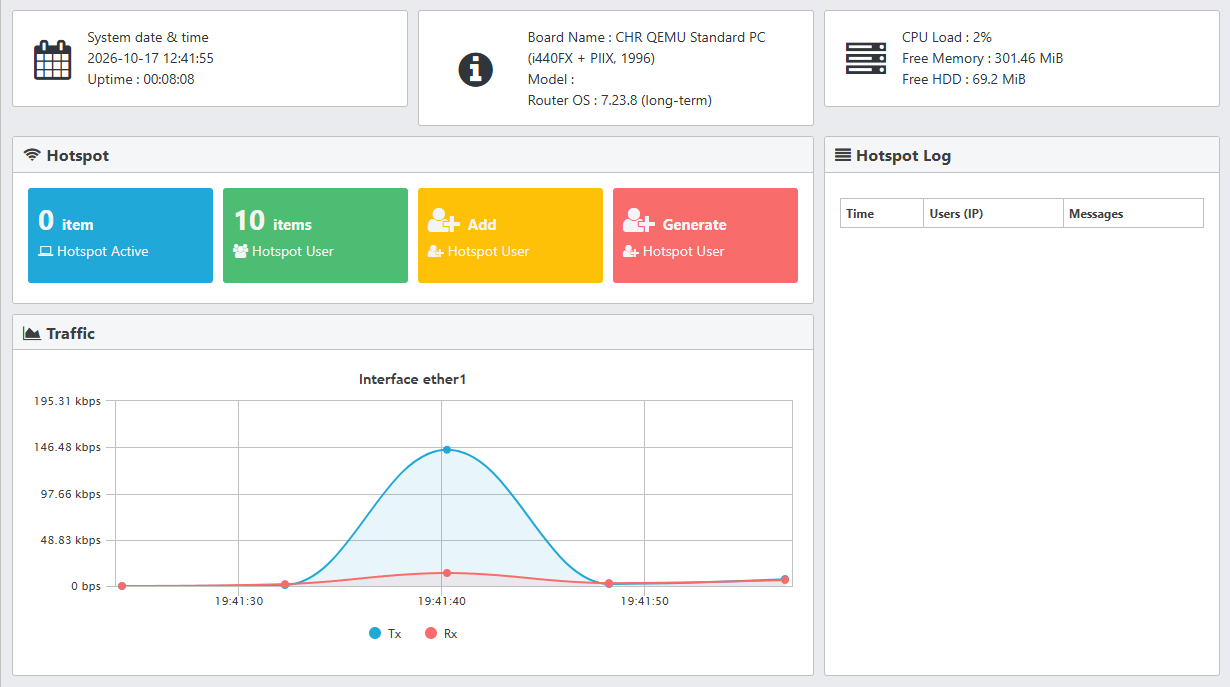Click the 195.31 kbps axis label
Image resolution: width=1230 pixels, height=687 pixels.
[x=68, y=401]
